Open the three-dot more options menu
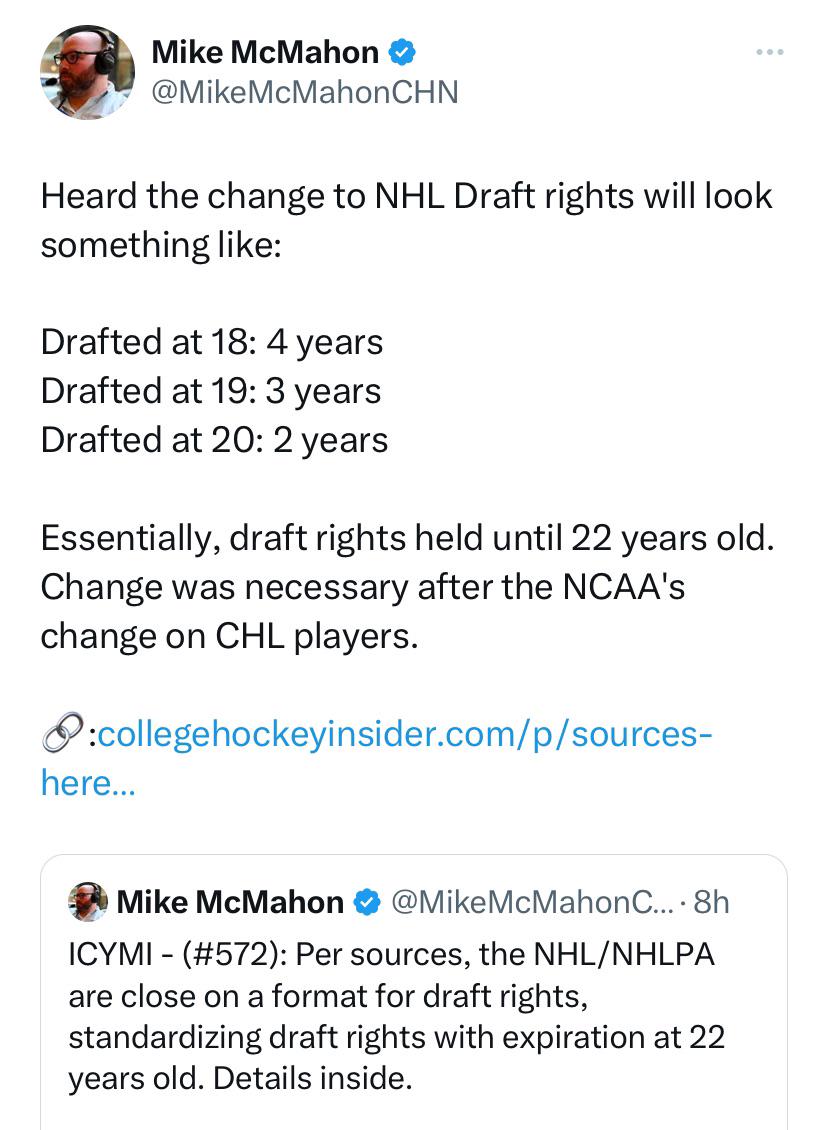Screen dimensions: 828x1130 770,52
